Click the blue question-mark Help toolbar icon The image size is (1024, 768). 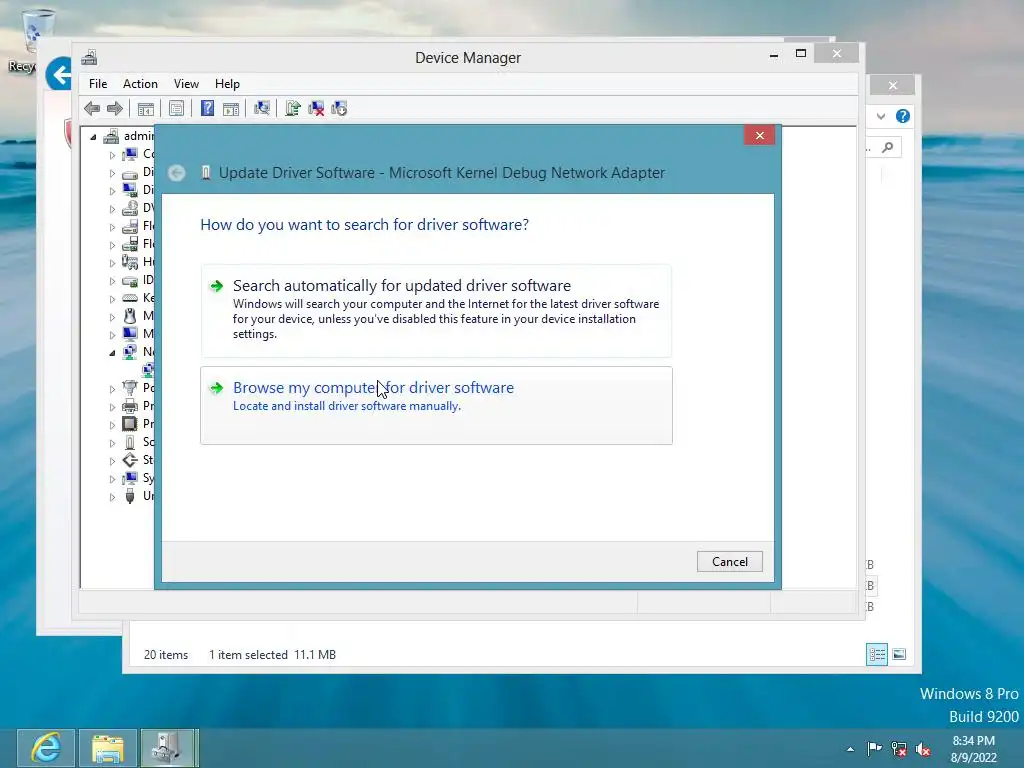point(207,108)
